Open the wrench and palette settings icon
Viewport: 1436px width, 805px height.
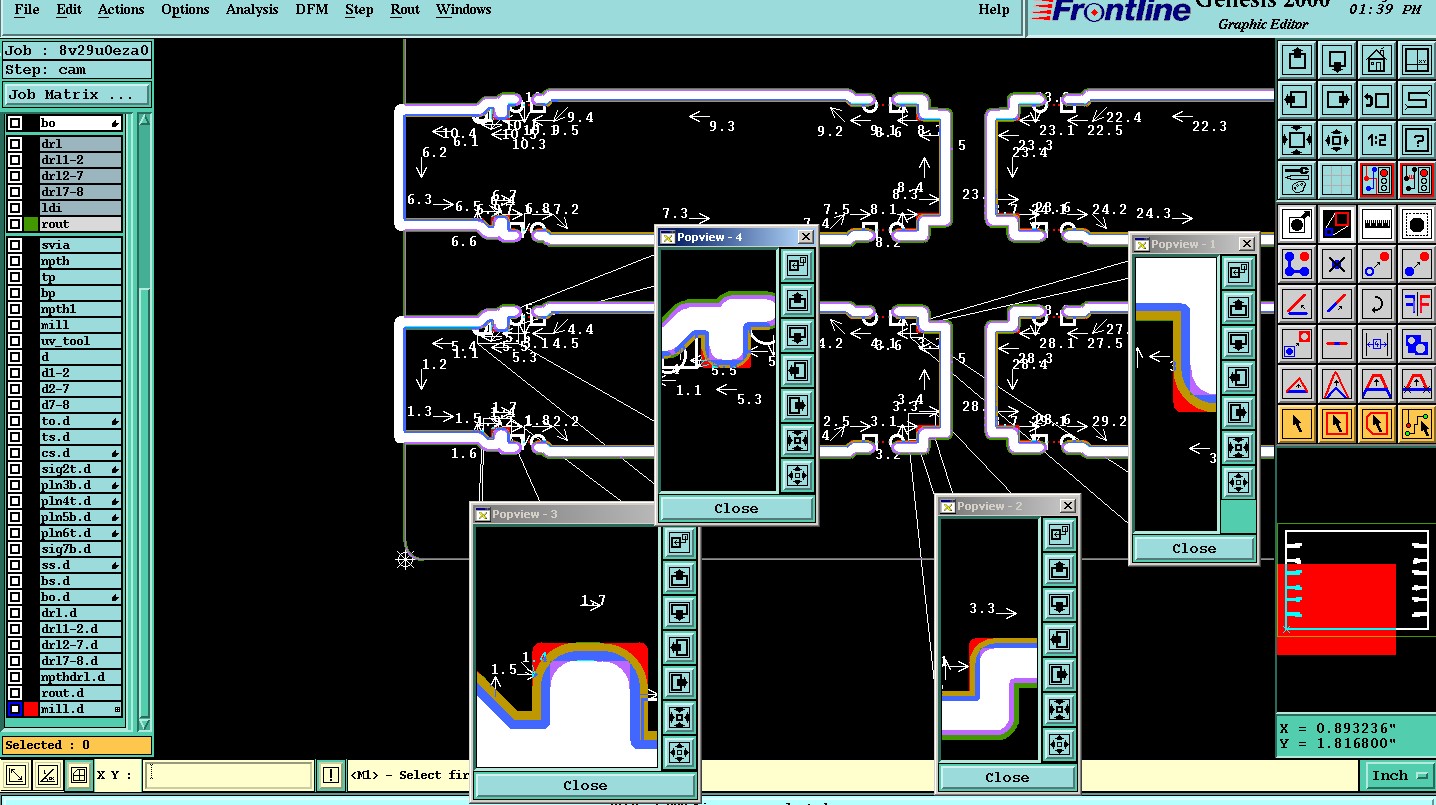[1297, 180]
